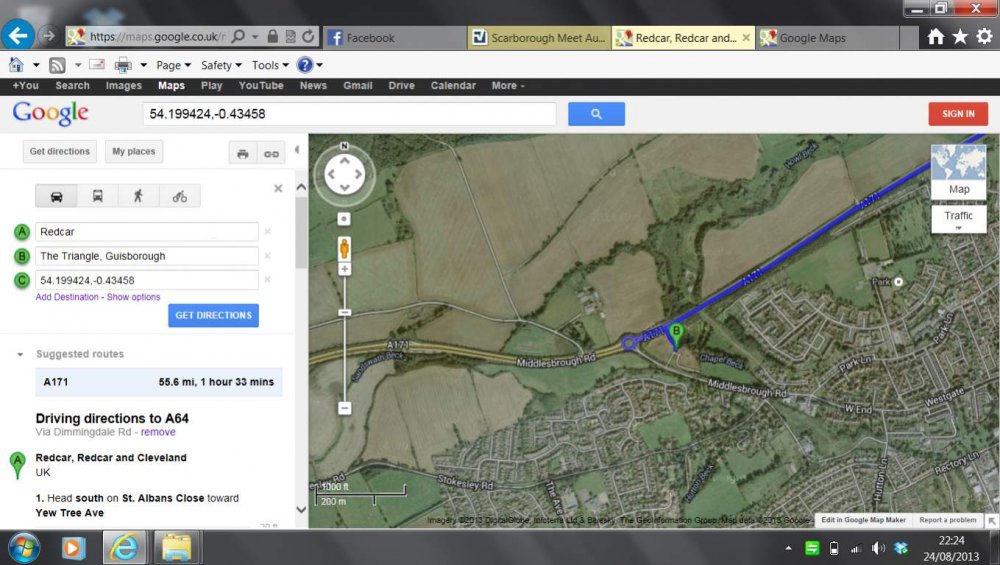Click the link share icon
This screenshot has height=565, width=1000.
270,153
